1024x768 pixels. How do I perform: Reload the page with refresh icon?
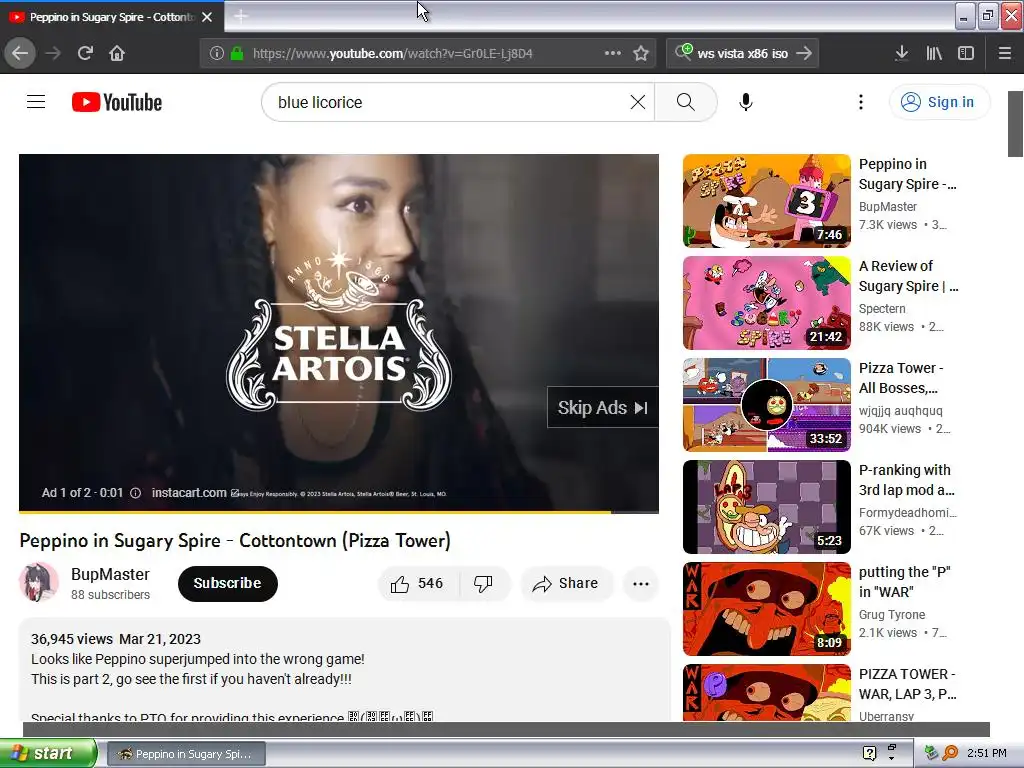(85, 54)
